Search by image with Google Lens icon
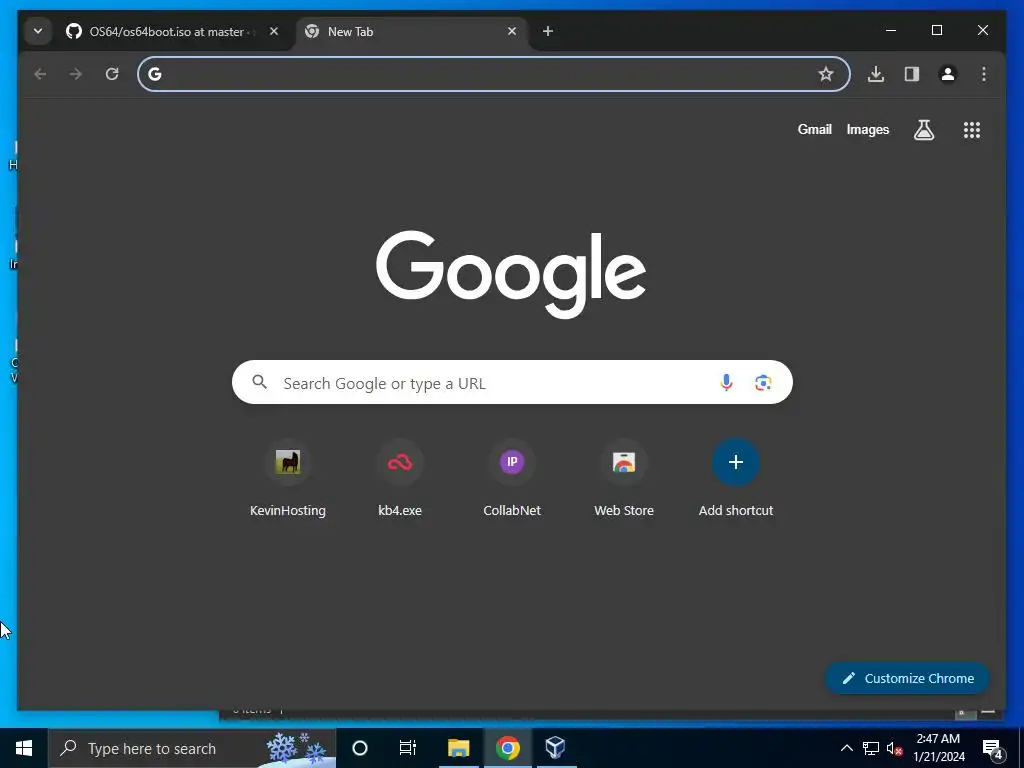Screen dimensions: 1024x768 763,383
